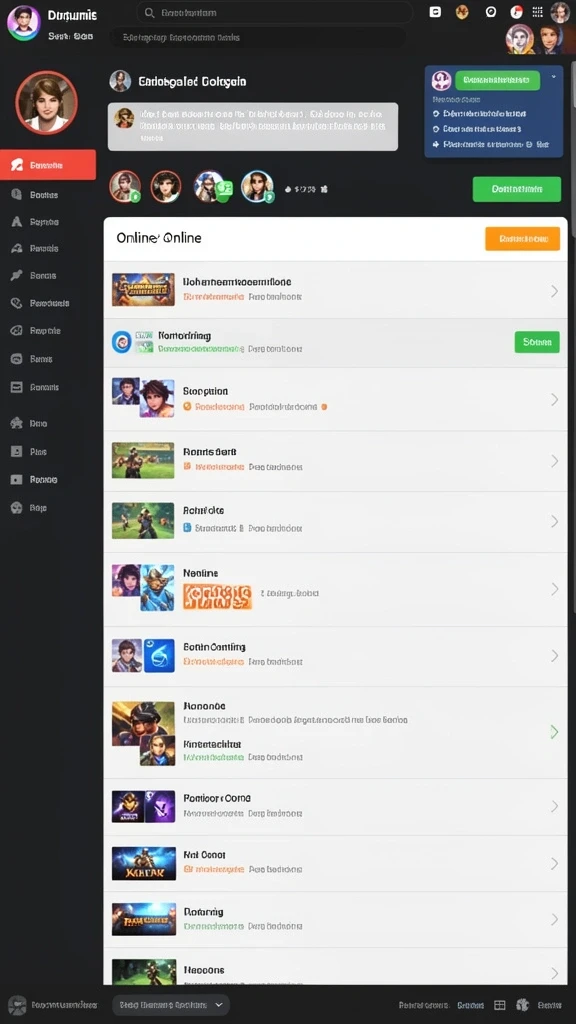Image resolution: width=576 pixels, height=1024 pixels.
Task: Click the rainbow-ringed avatar at top left
Action: [24, 23]
